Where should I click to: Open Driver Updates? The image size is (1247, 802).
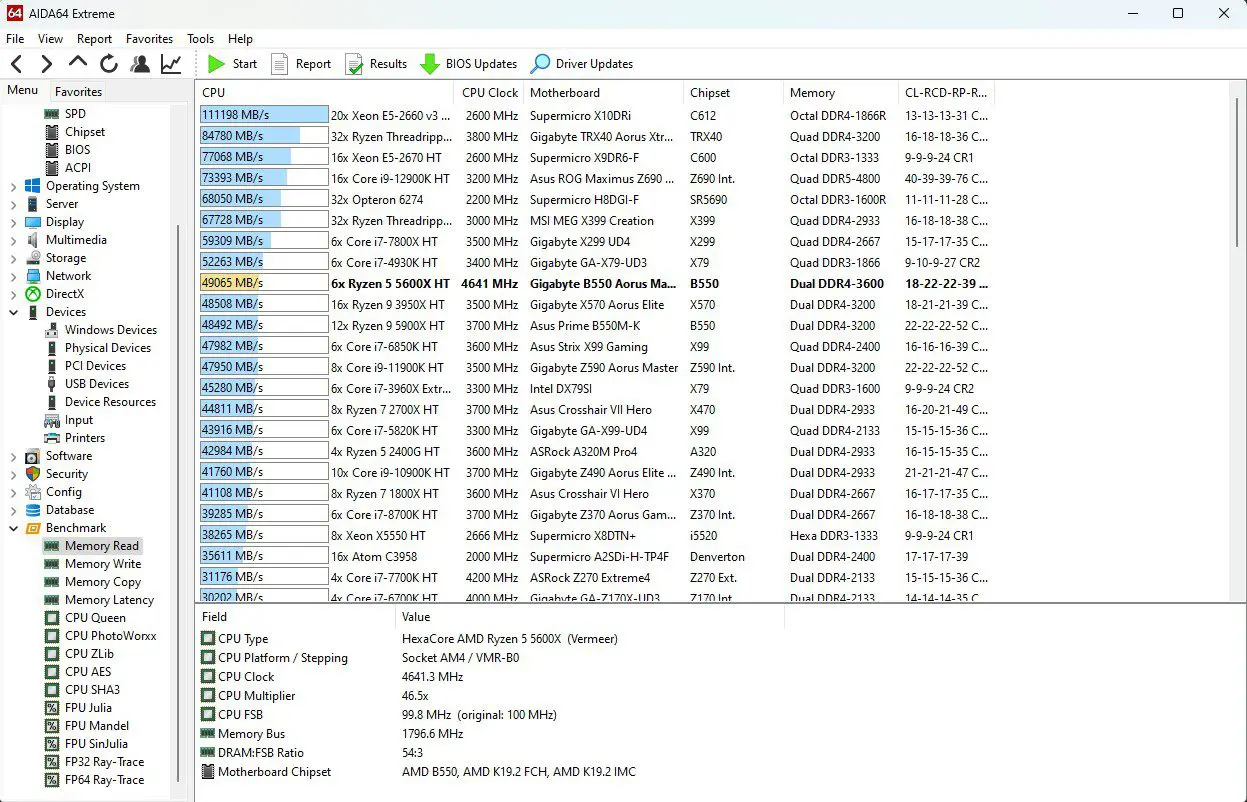582,64
